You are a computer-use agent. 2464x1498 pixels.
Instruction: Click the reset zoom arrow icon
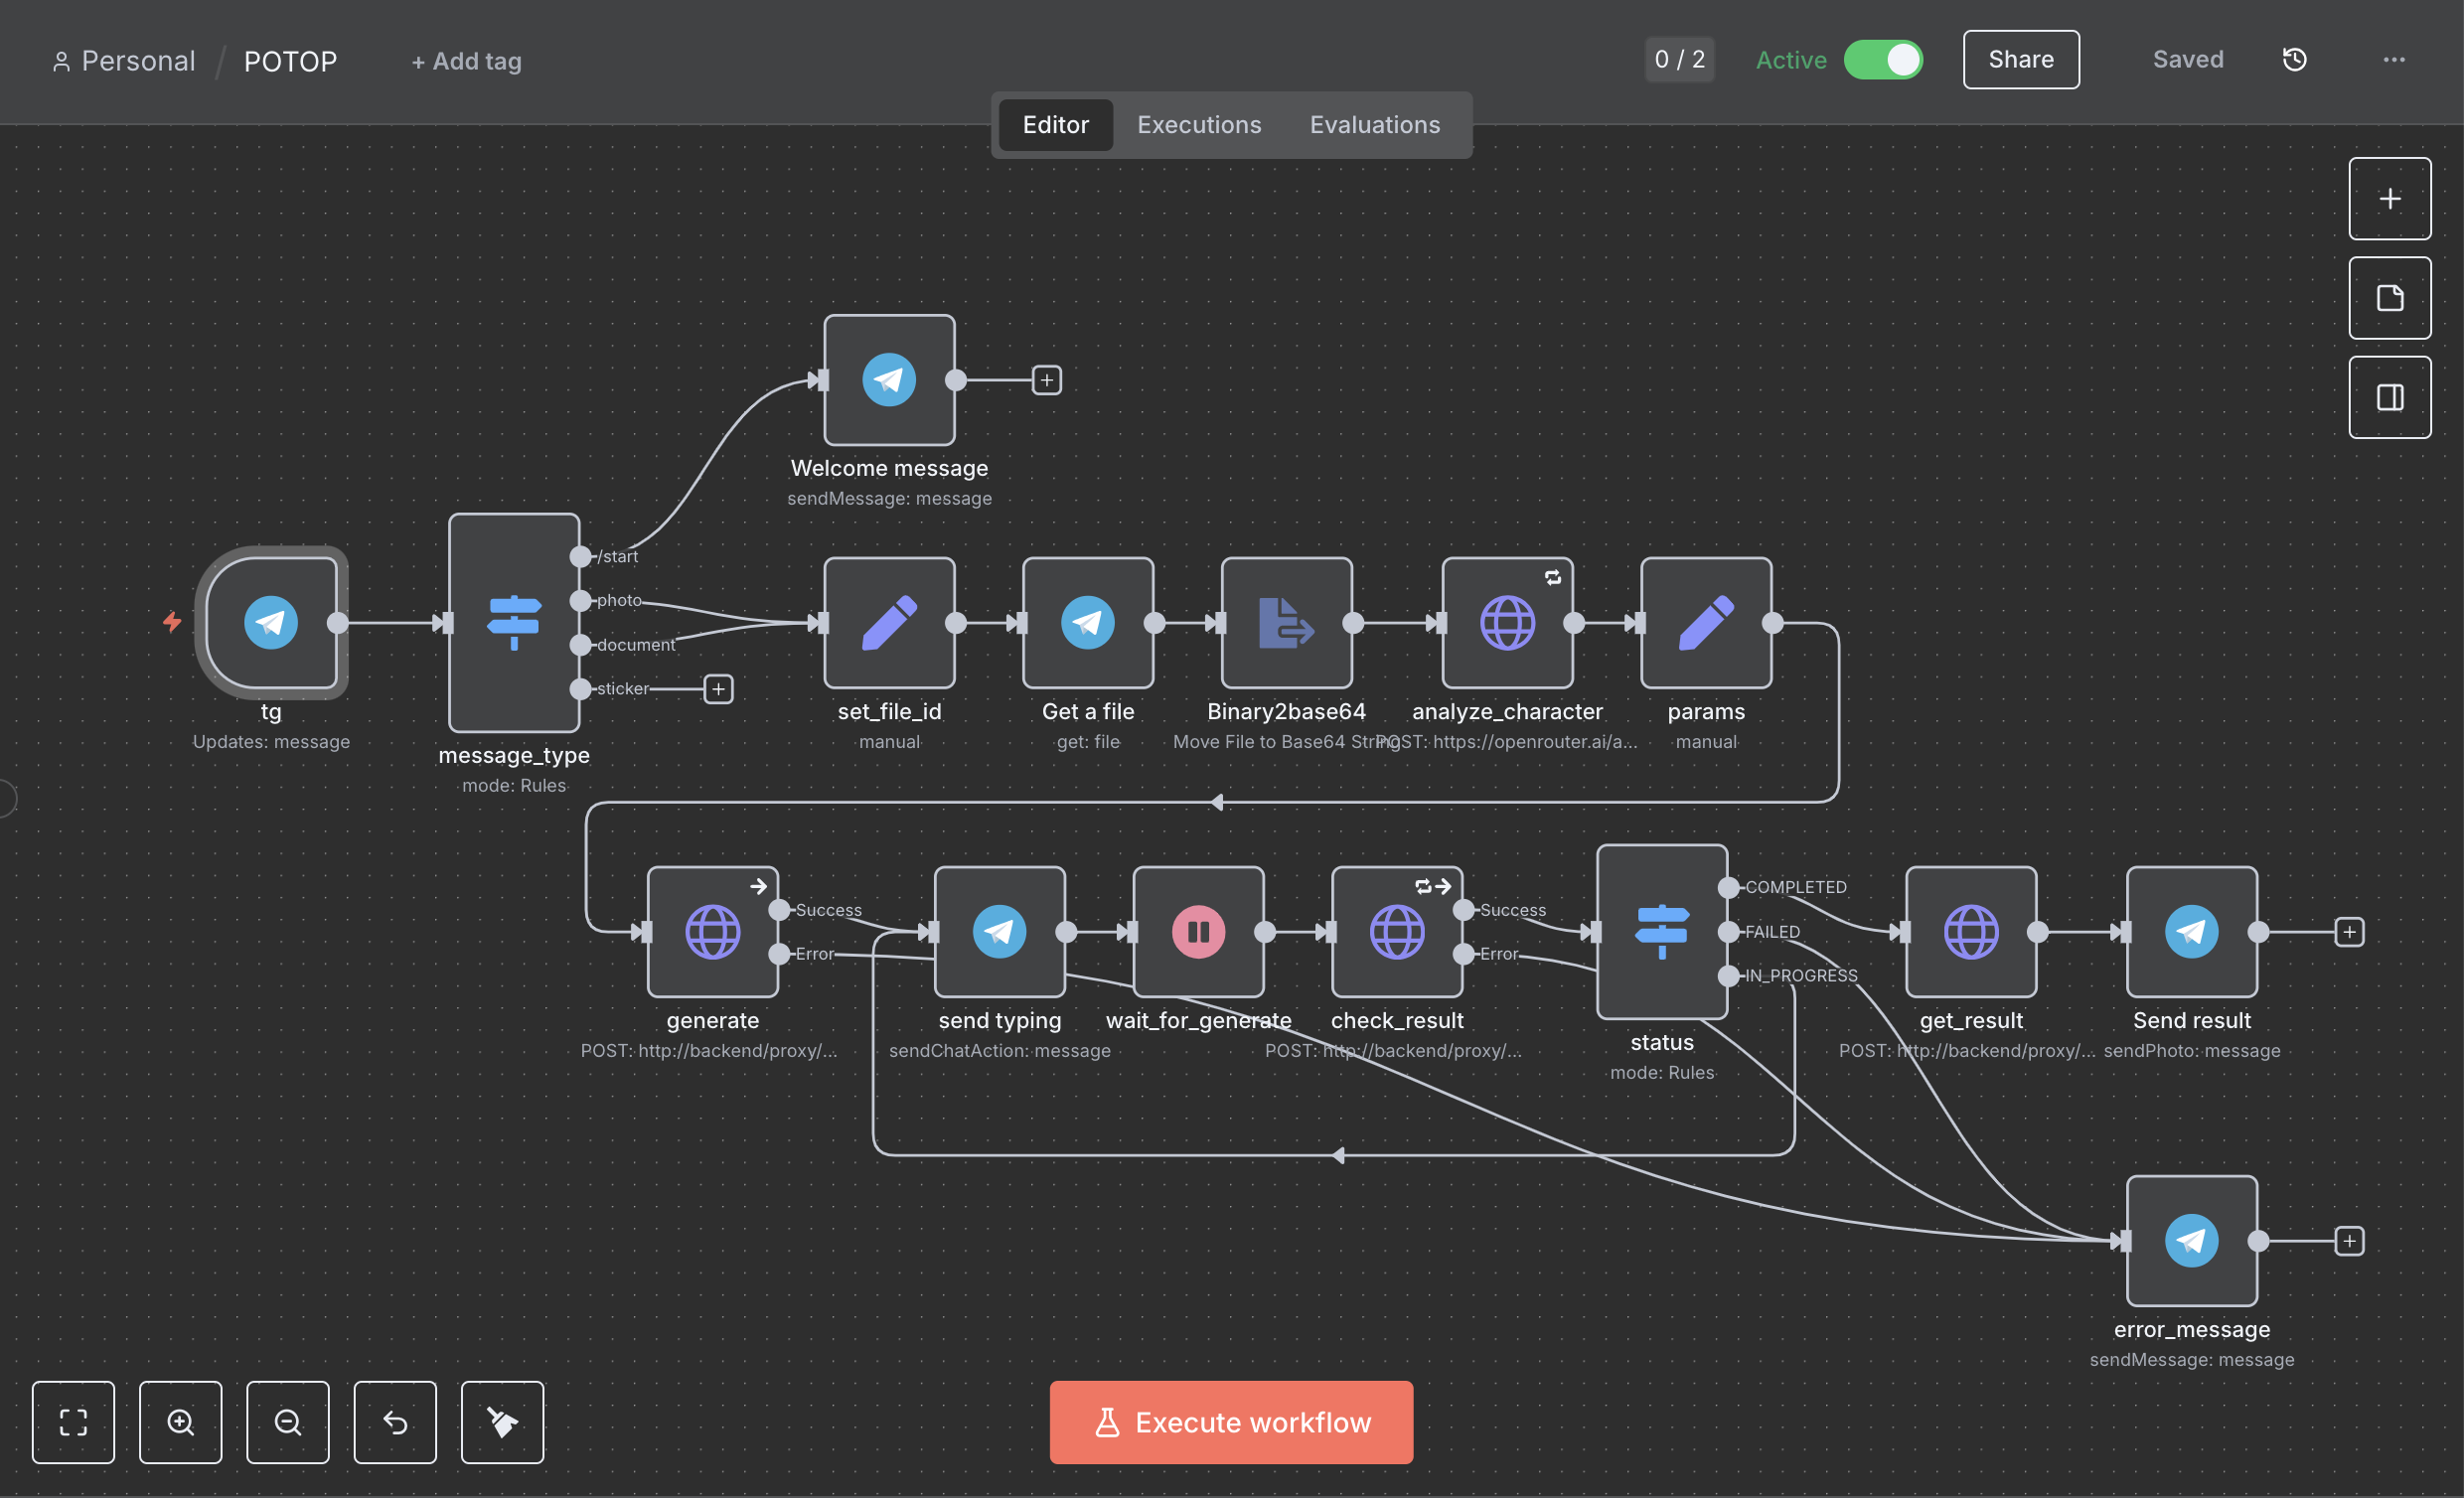[395, 1422]
